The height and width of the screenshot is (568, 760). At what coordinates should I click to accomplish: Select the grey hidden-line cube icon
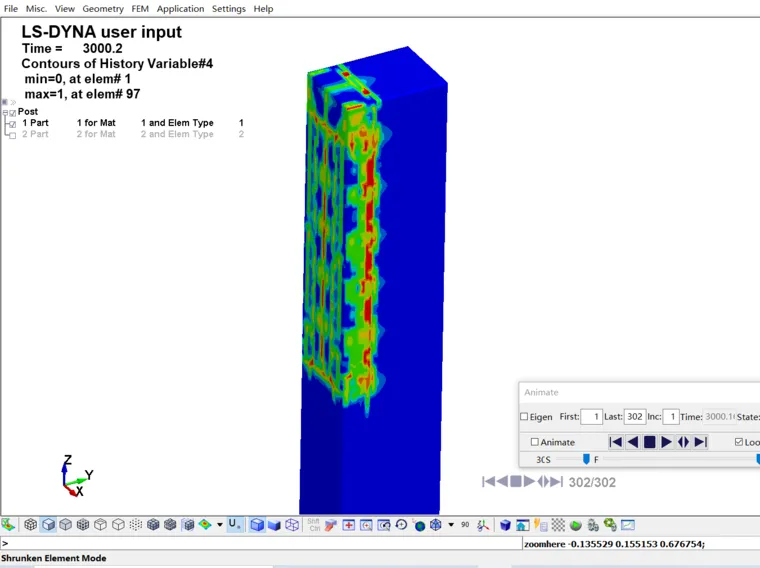click(65, 525)
